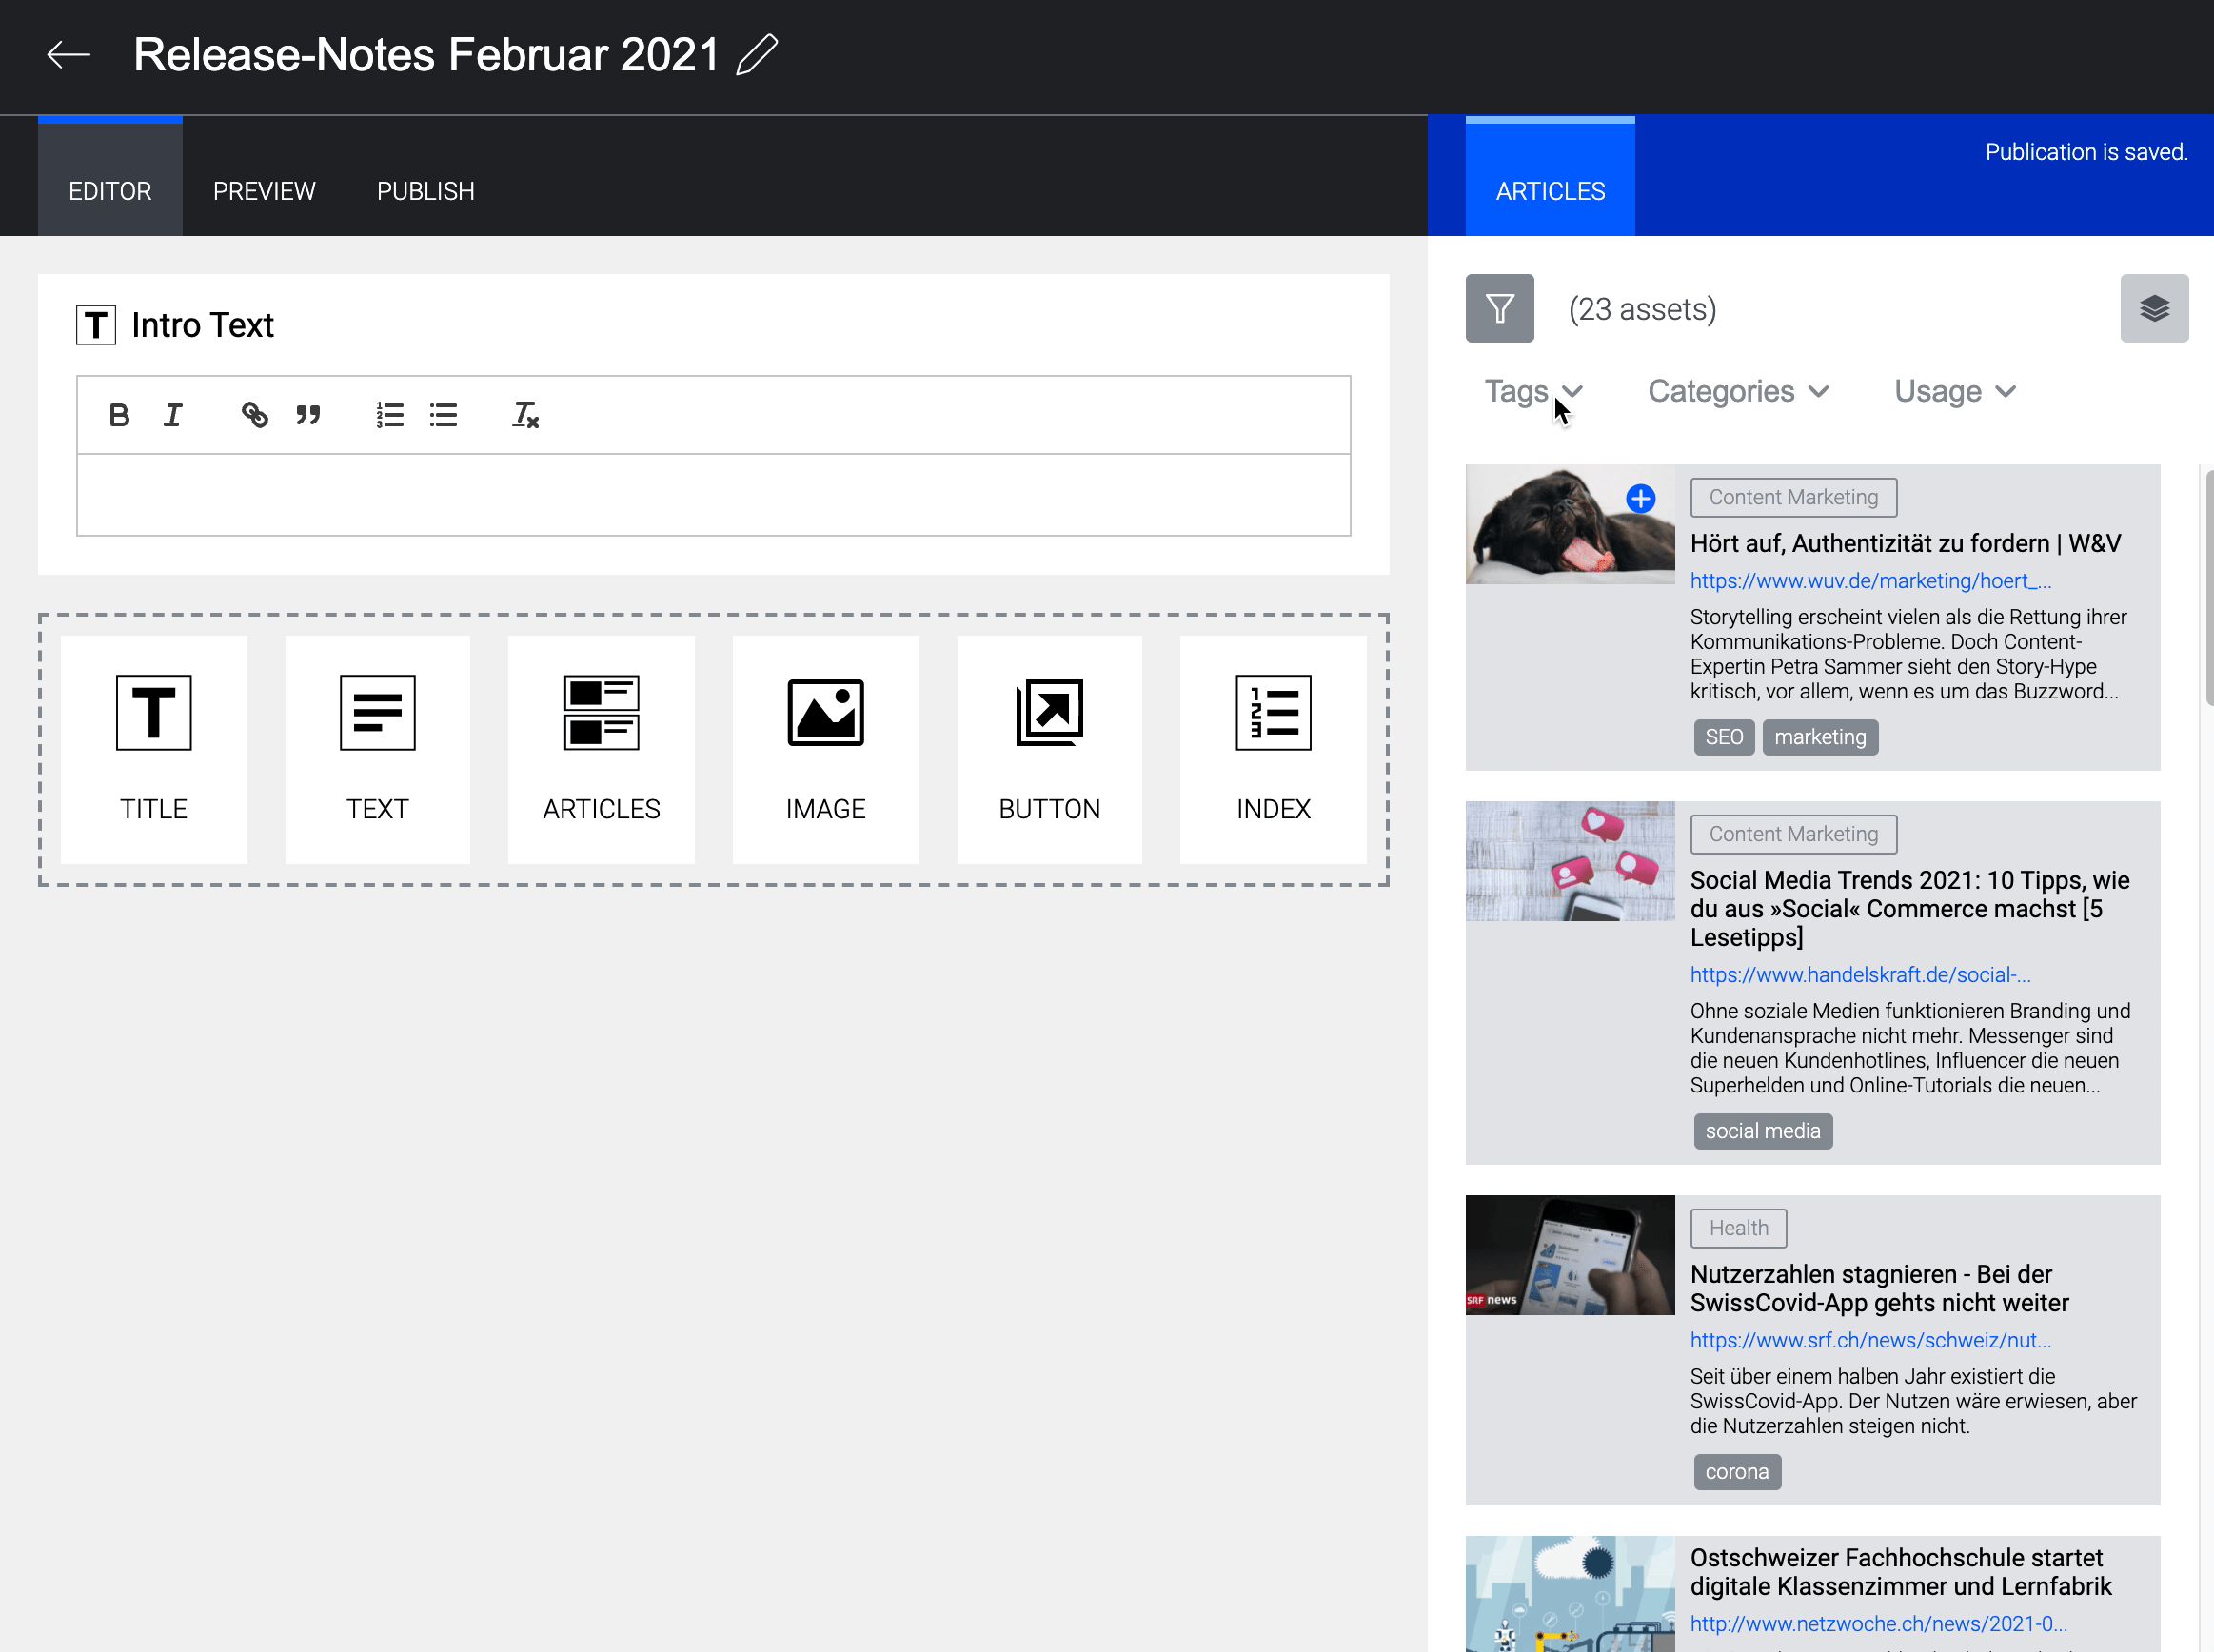Add a BUTTON block

tap(1049, 750)
